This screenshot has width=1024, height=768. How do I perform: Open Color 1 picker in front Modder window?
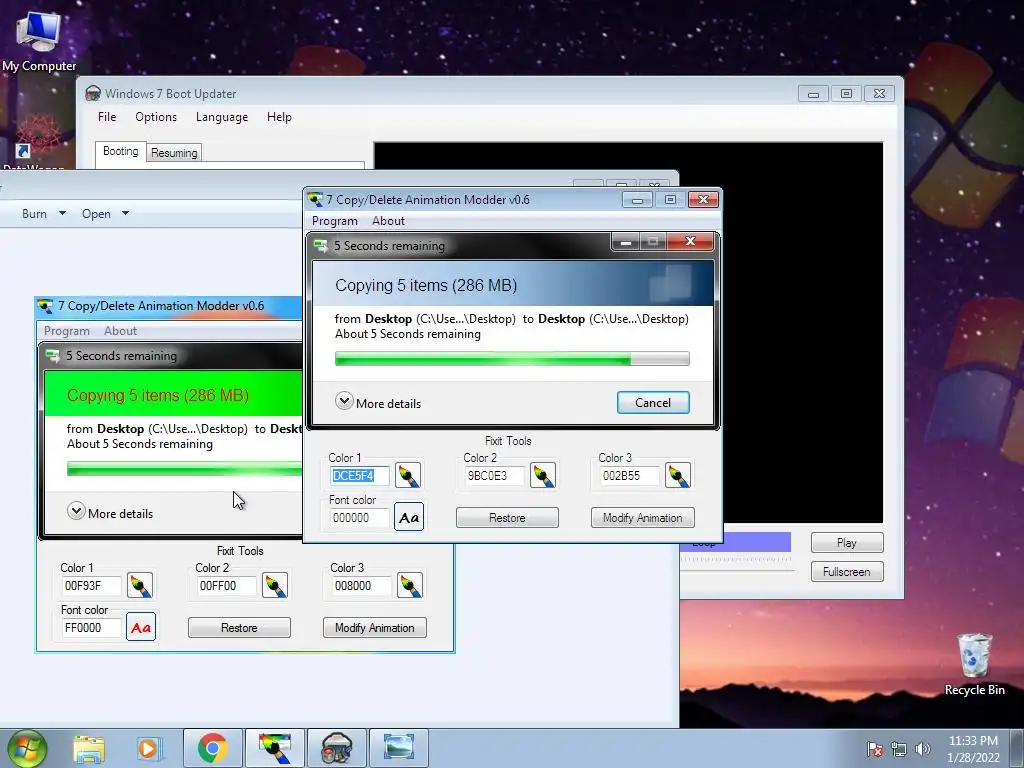(408, 475)
